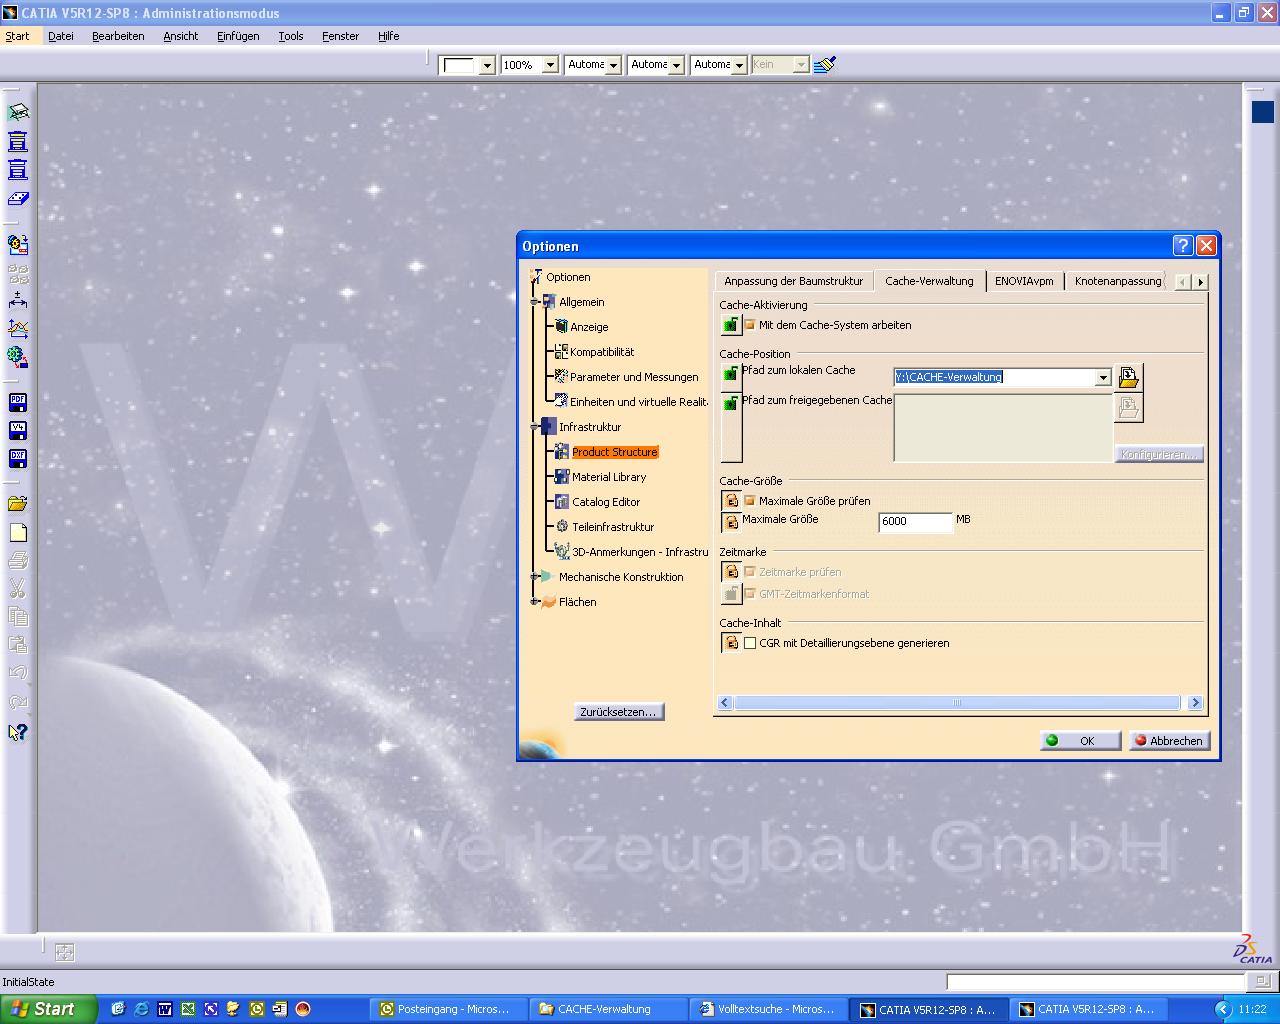Click the dialog horizontal scrollbar thumb
This screenshot has width=1280, height=1024.
click(957, 703)
